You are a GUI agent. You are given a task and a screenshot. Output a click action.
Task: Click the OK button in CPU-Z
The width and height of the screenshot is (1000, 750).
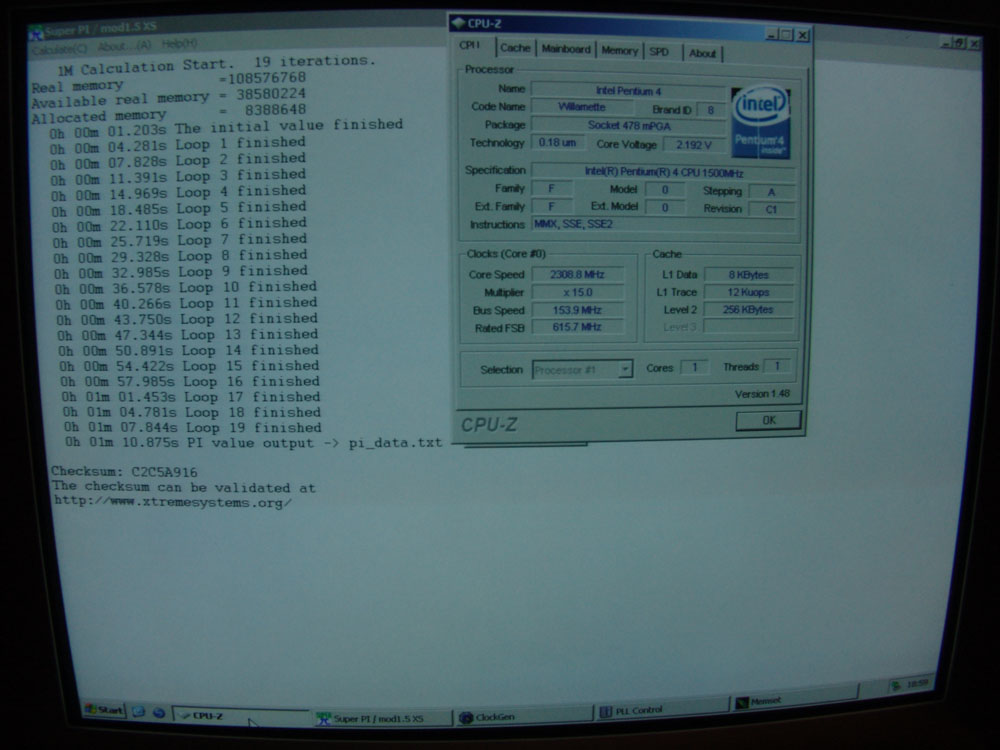768,420
